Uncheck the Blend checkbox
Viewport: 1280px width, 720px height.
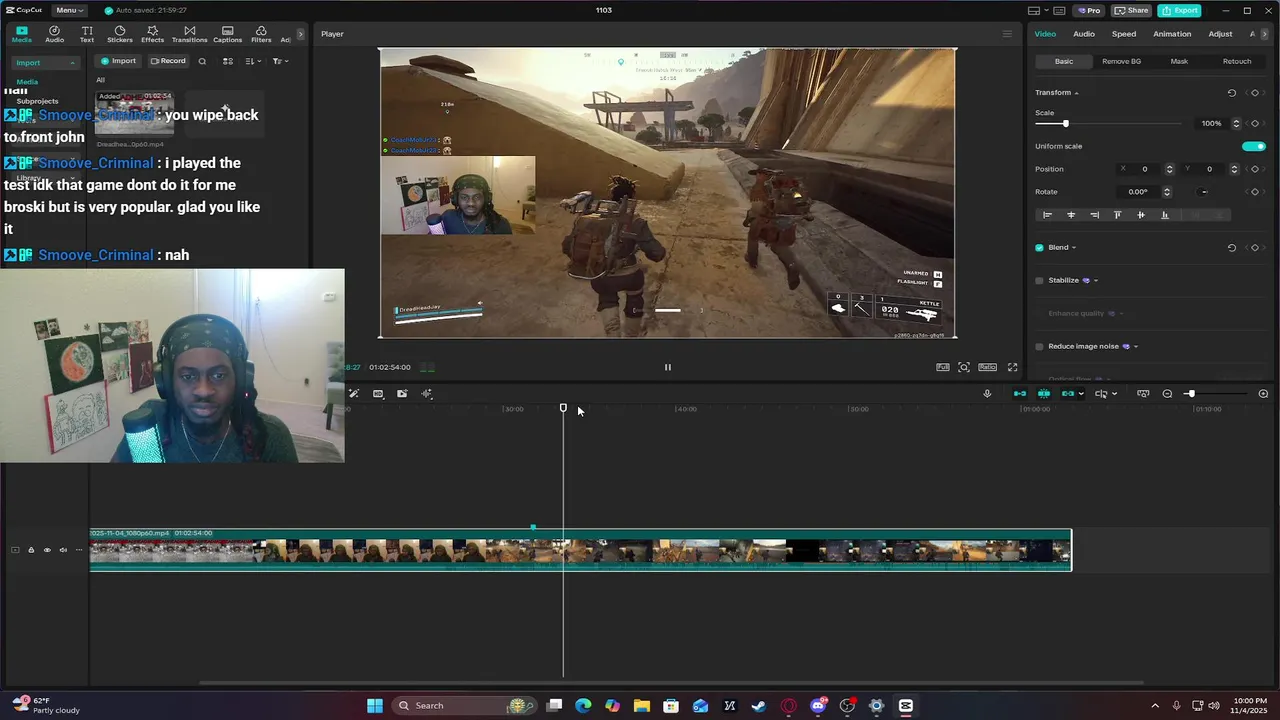pyautogui.click(x=1039, y=248)
